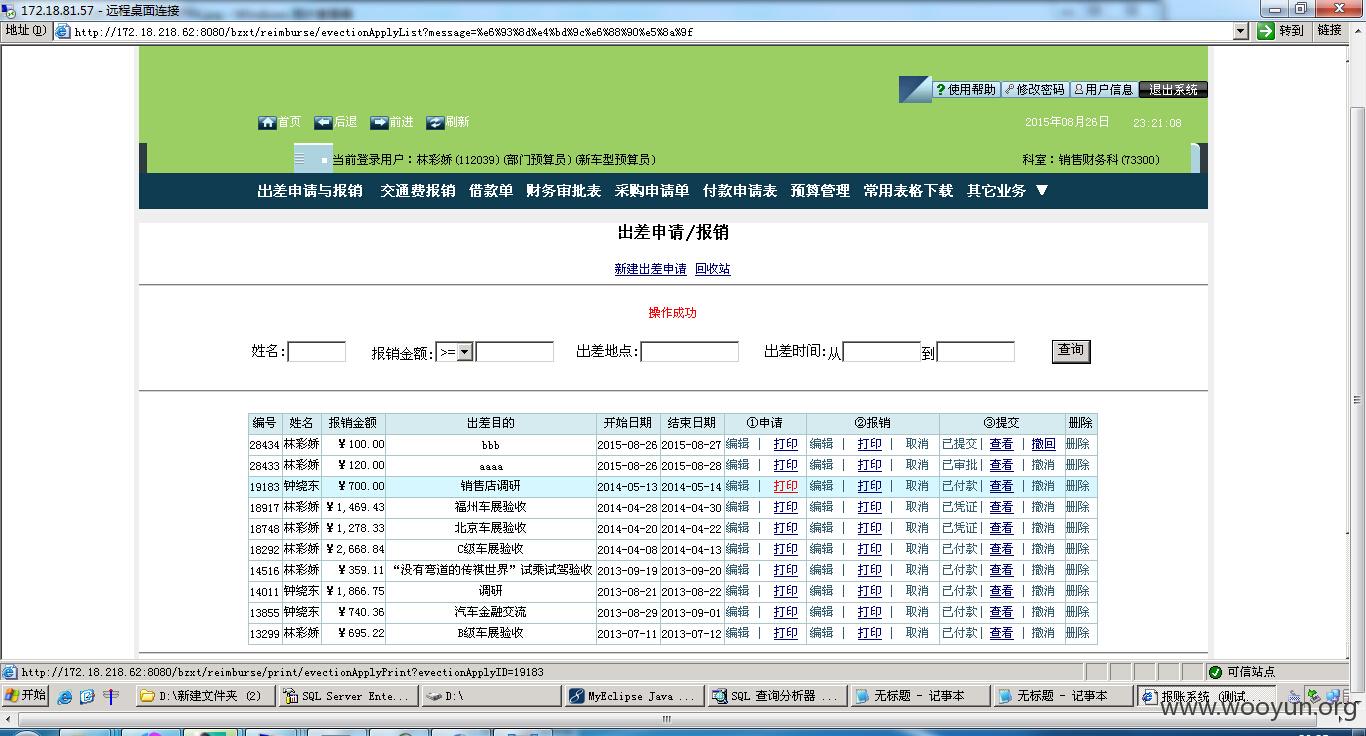Go to 首页 home icon

[x=267, y=122]
